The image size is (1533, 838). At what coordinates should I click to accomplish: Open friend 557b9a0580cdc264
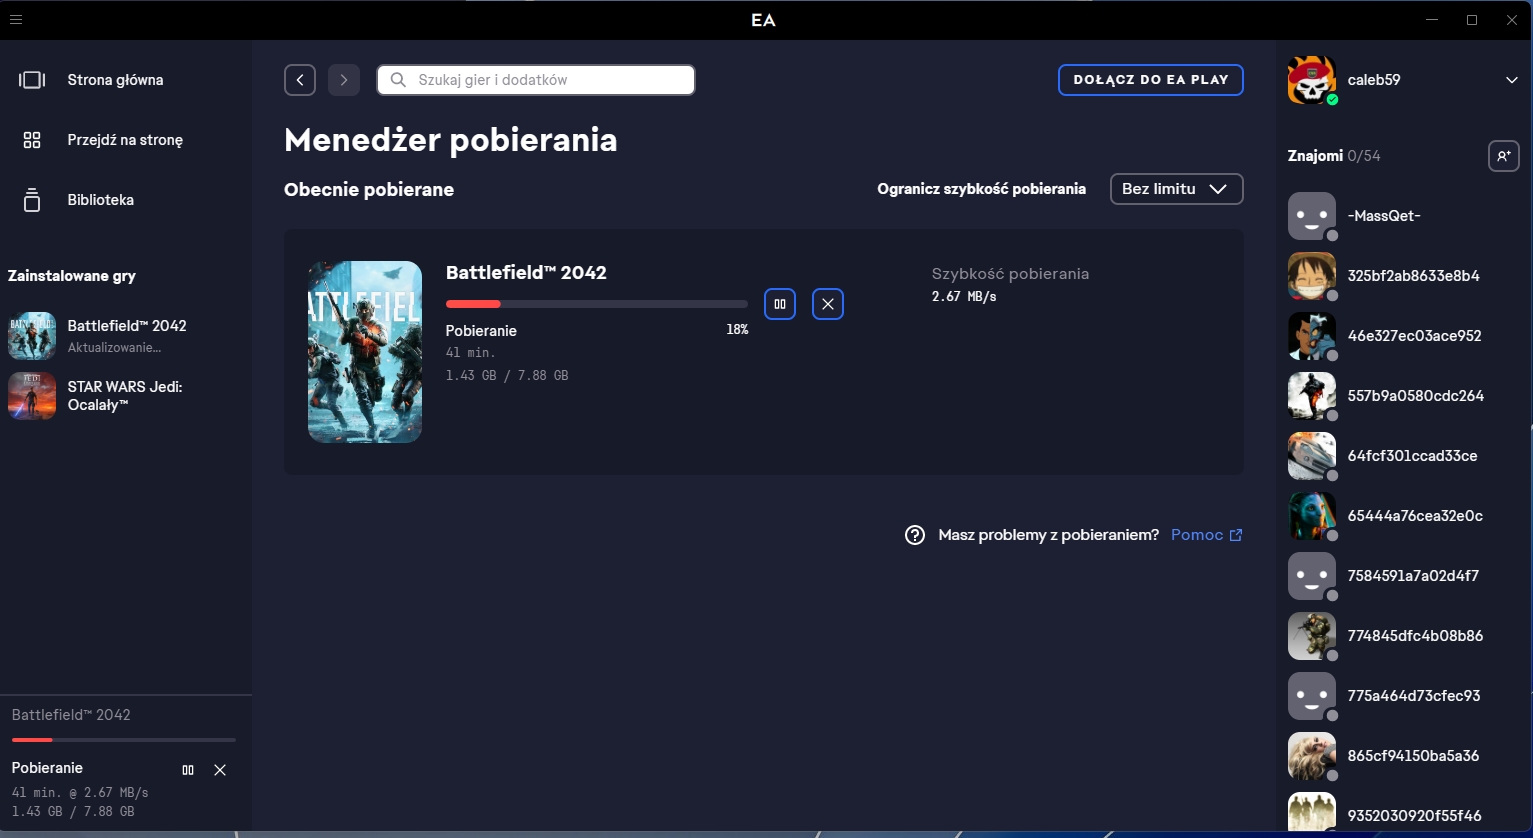pos(1404,396)
